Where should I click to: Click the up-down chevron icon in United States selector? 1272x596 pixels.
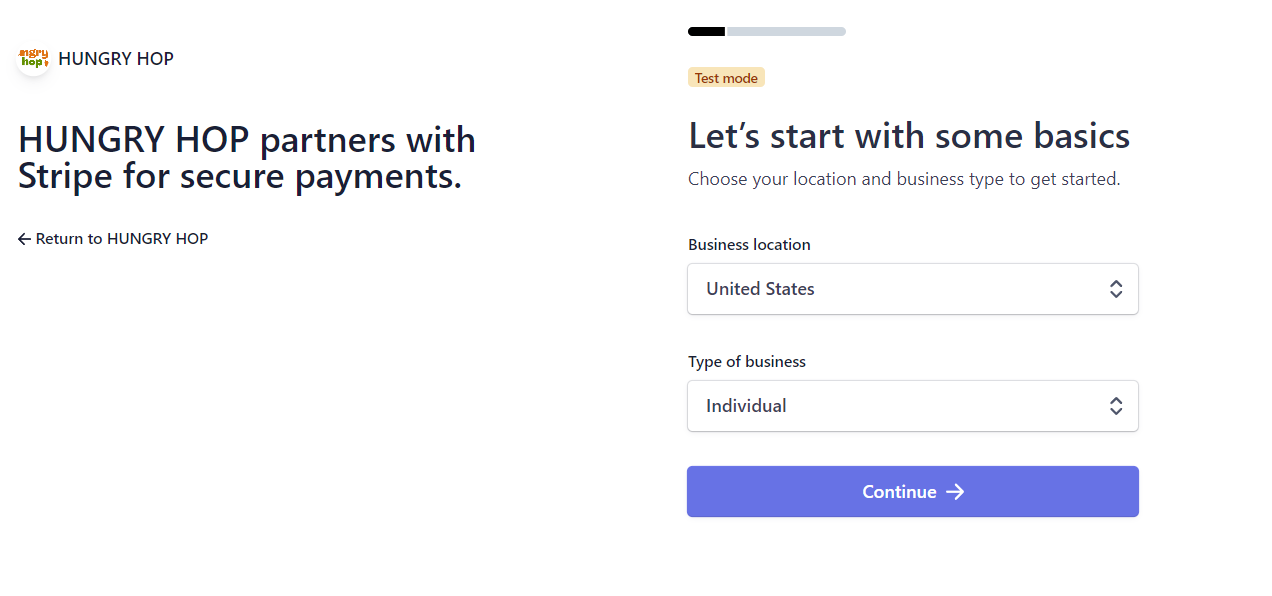click(x=1116, y=289)
